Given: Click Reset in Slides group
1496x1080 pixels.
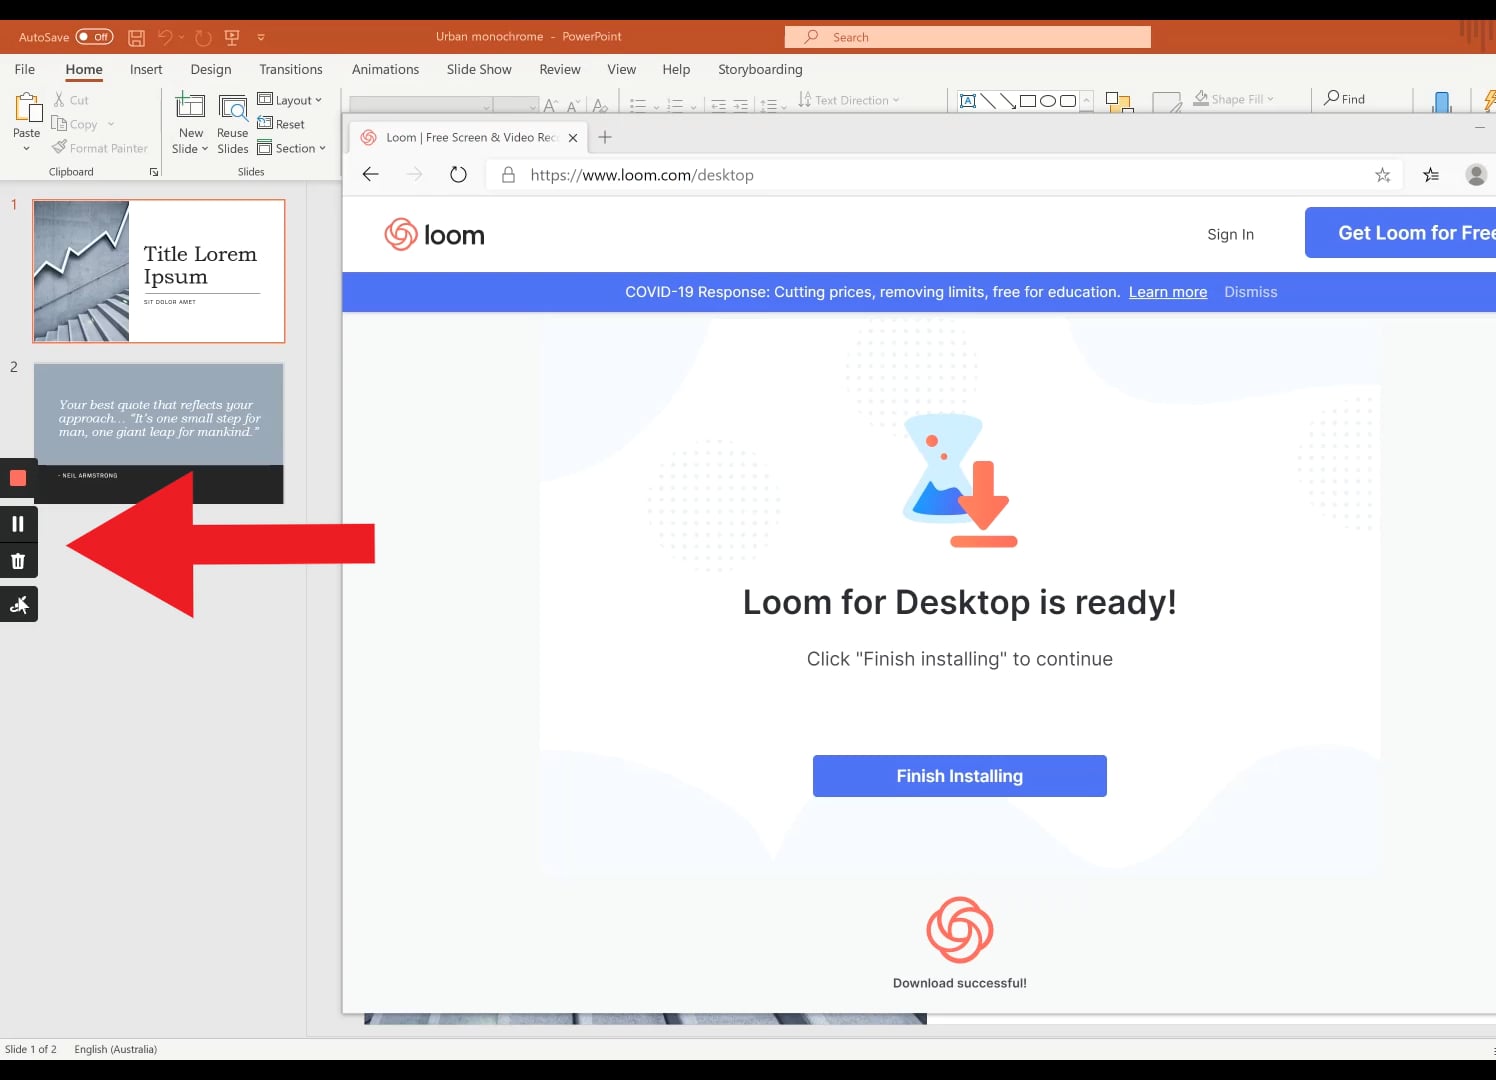Looking at the screenshot, I should [281, 124].
